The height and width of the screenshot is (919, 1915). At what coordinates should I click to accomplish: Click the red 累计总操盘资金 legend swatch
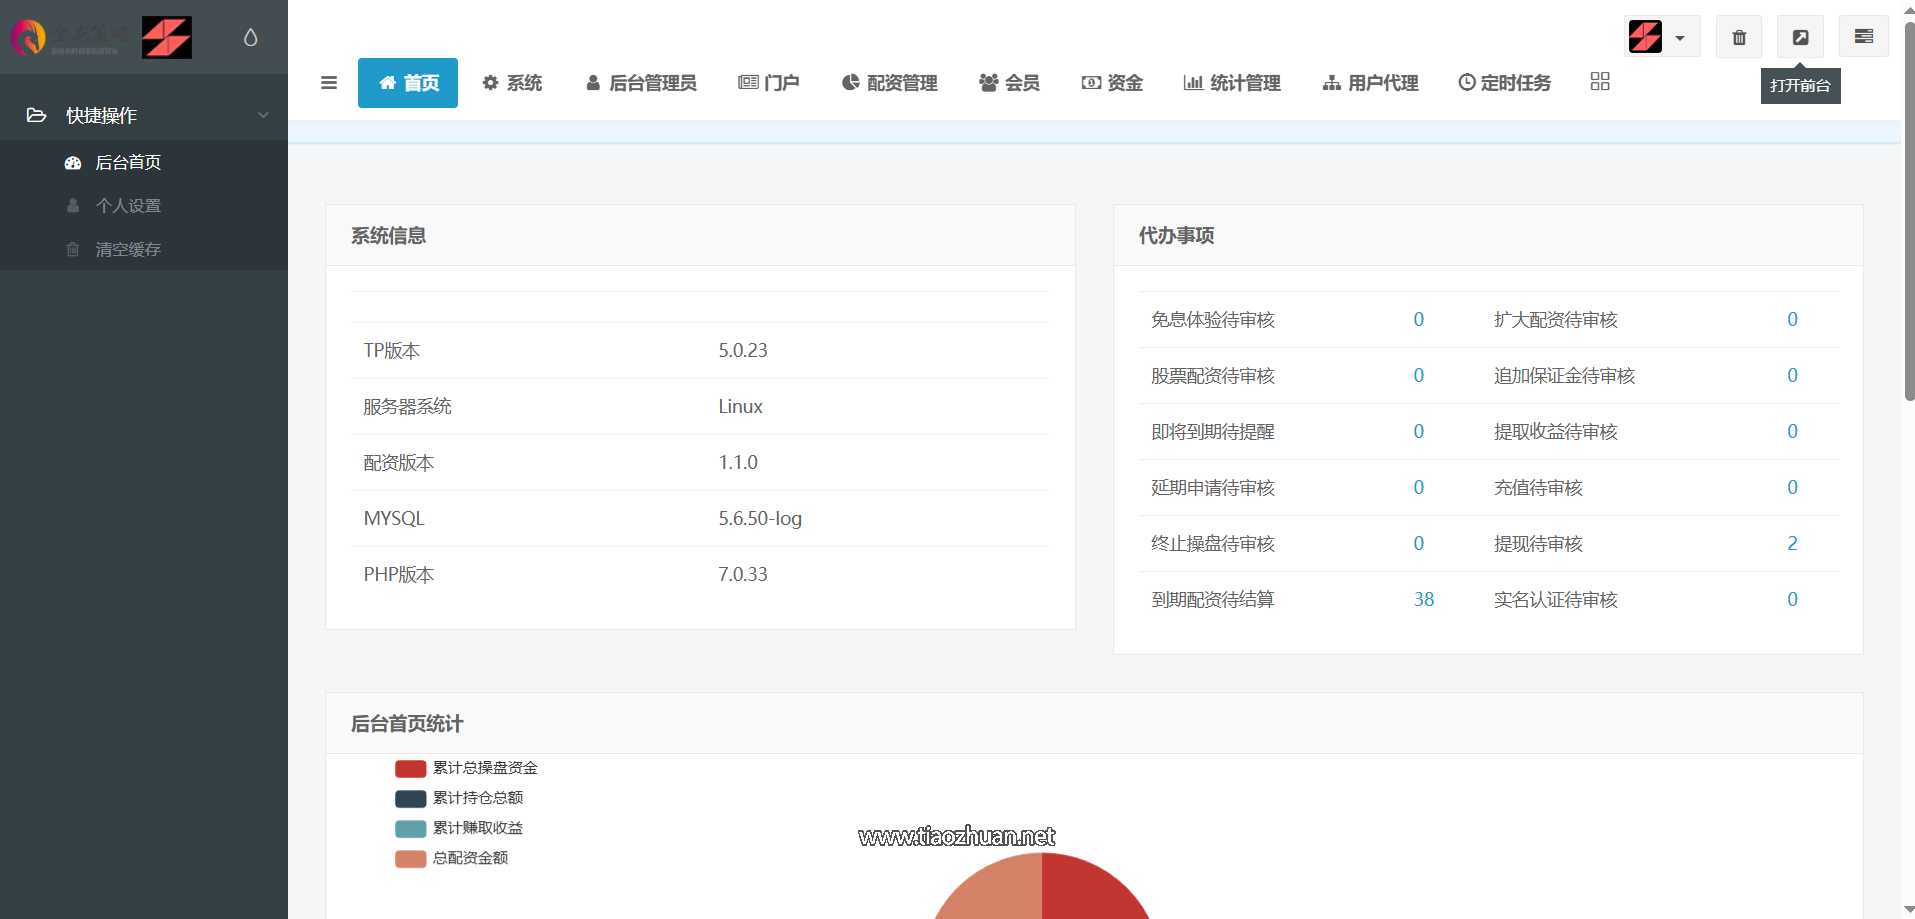pyautogui.click(x=410, y=768)
